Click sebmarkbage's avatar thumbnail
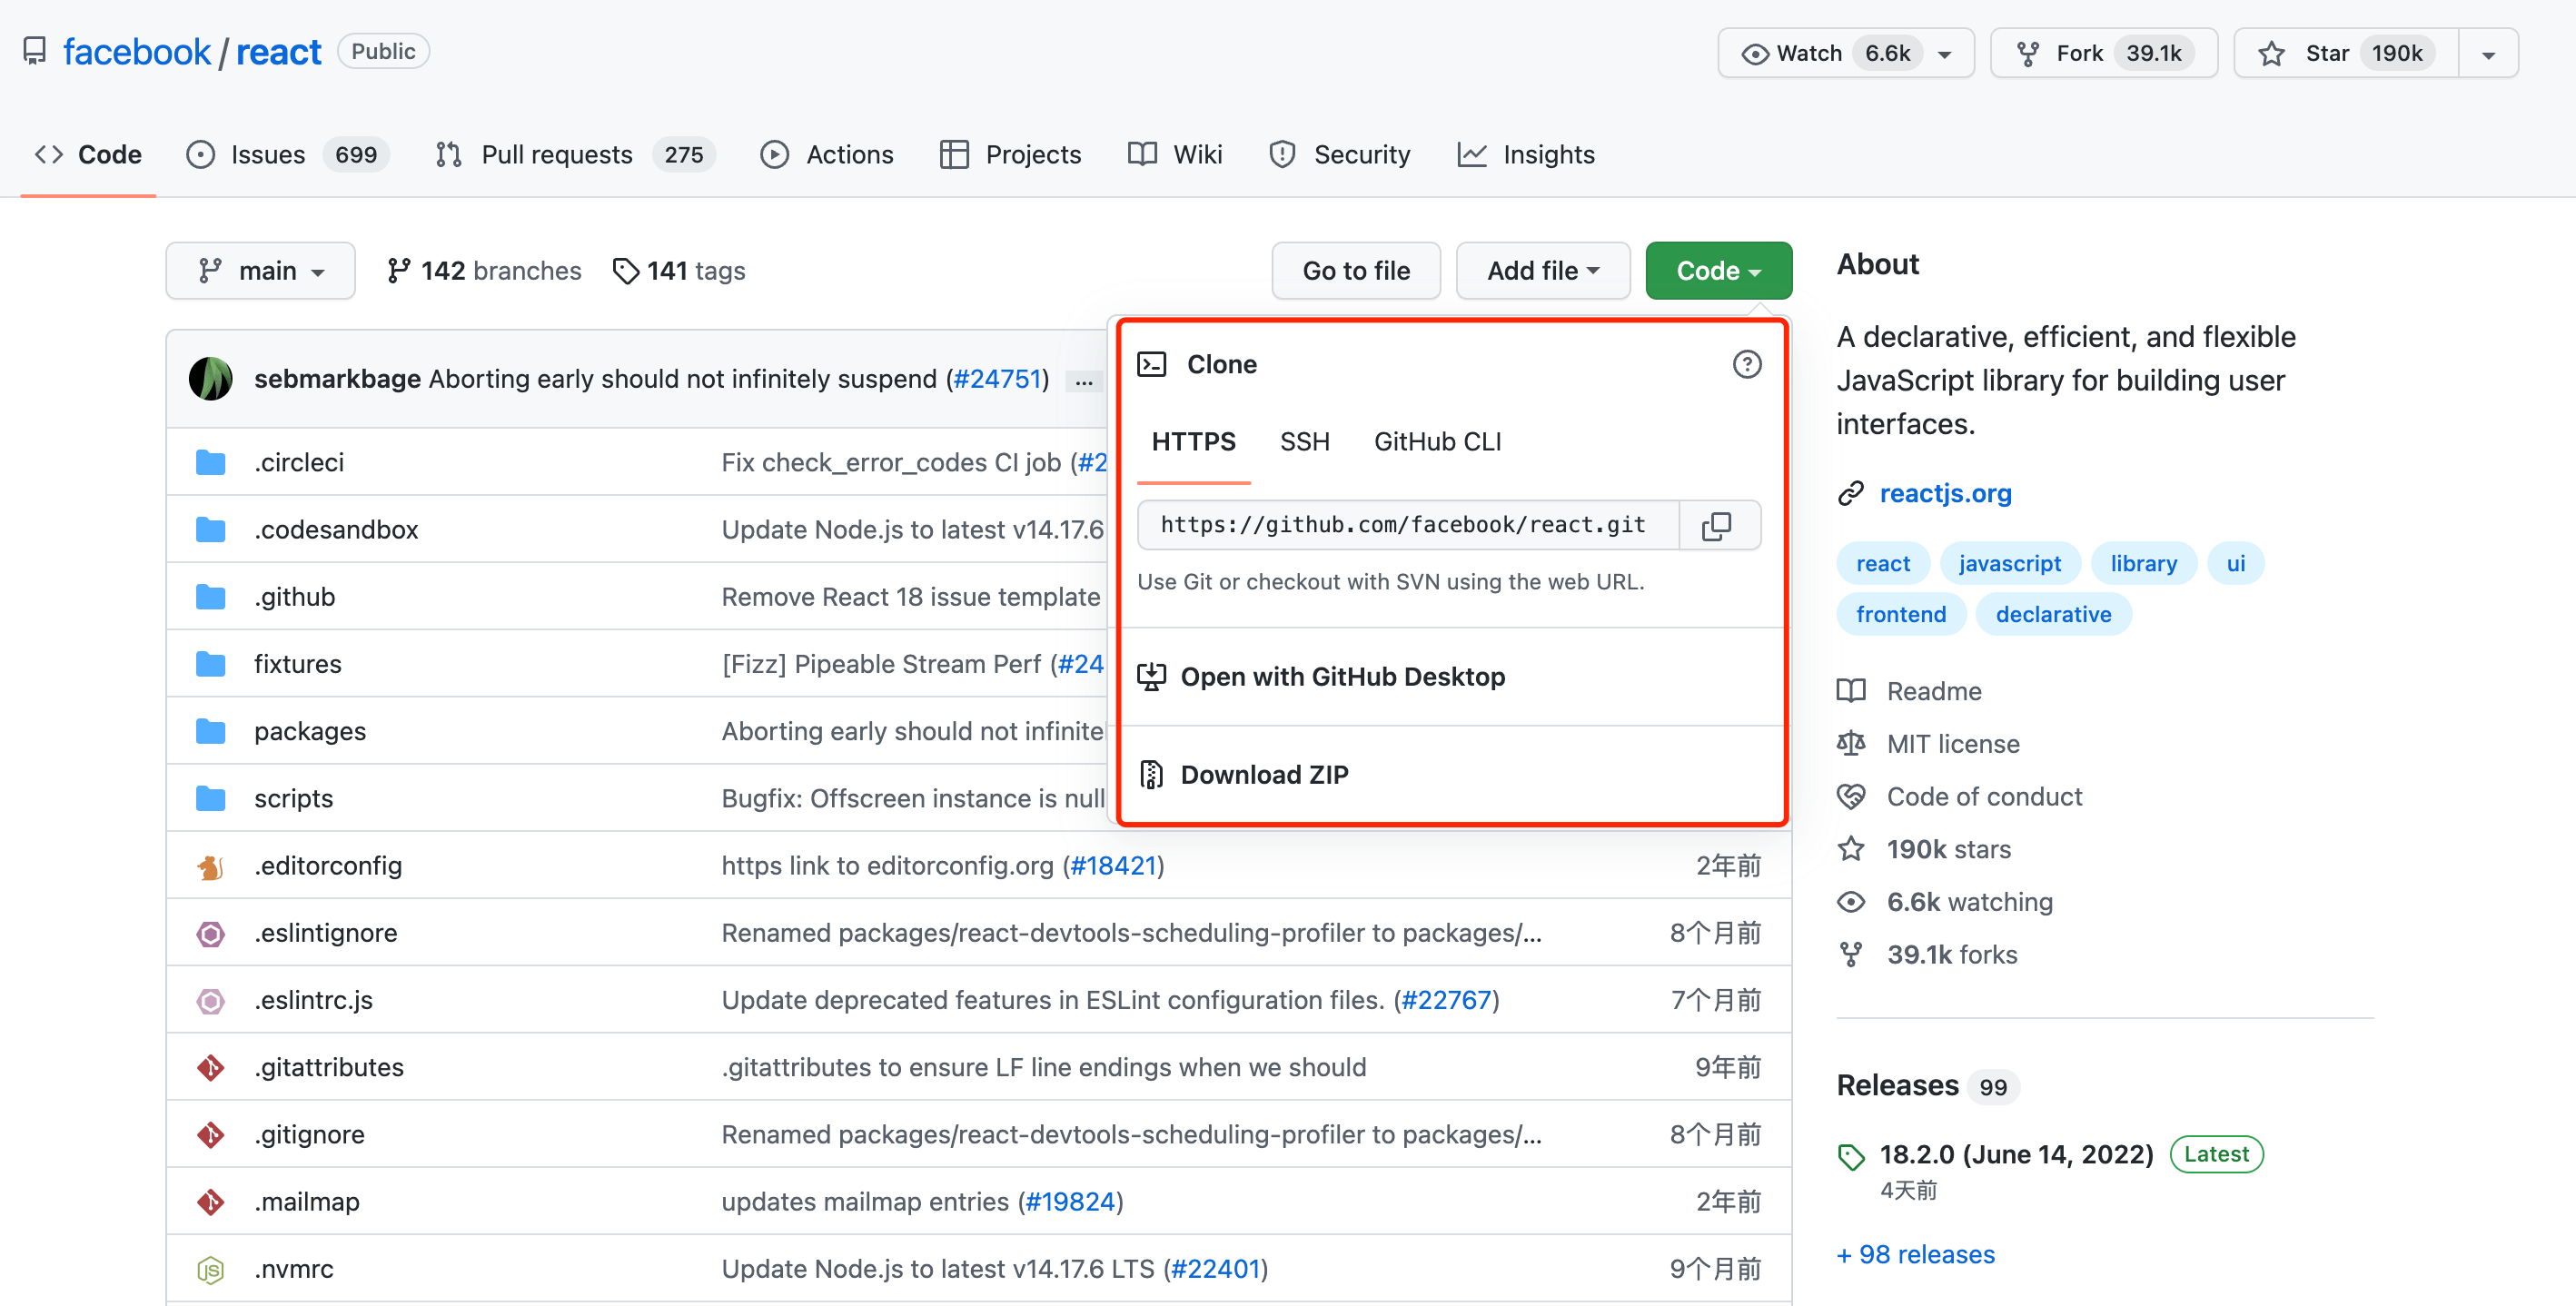Image resolution: width=2576 pixels, height=1306 pixels. tap(211, 379)
